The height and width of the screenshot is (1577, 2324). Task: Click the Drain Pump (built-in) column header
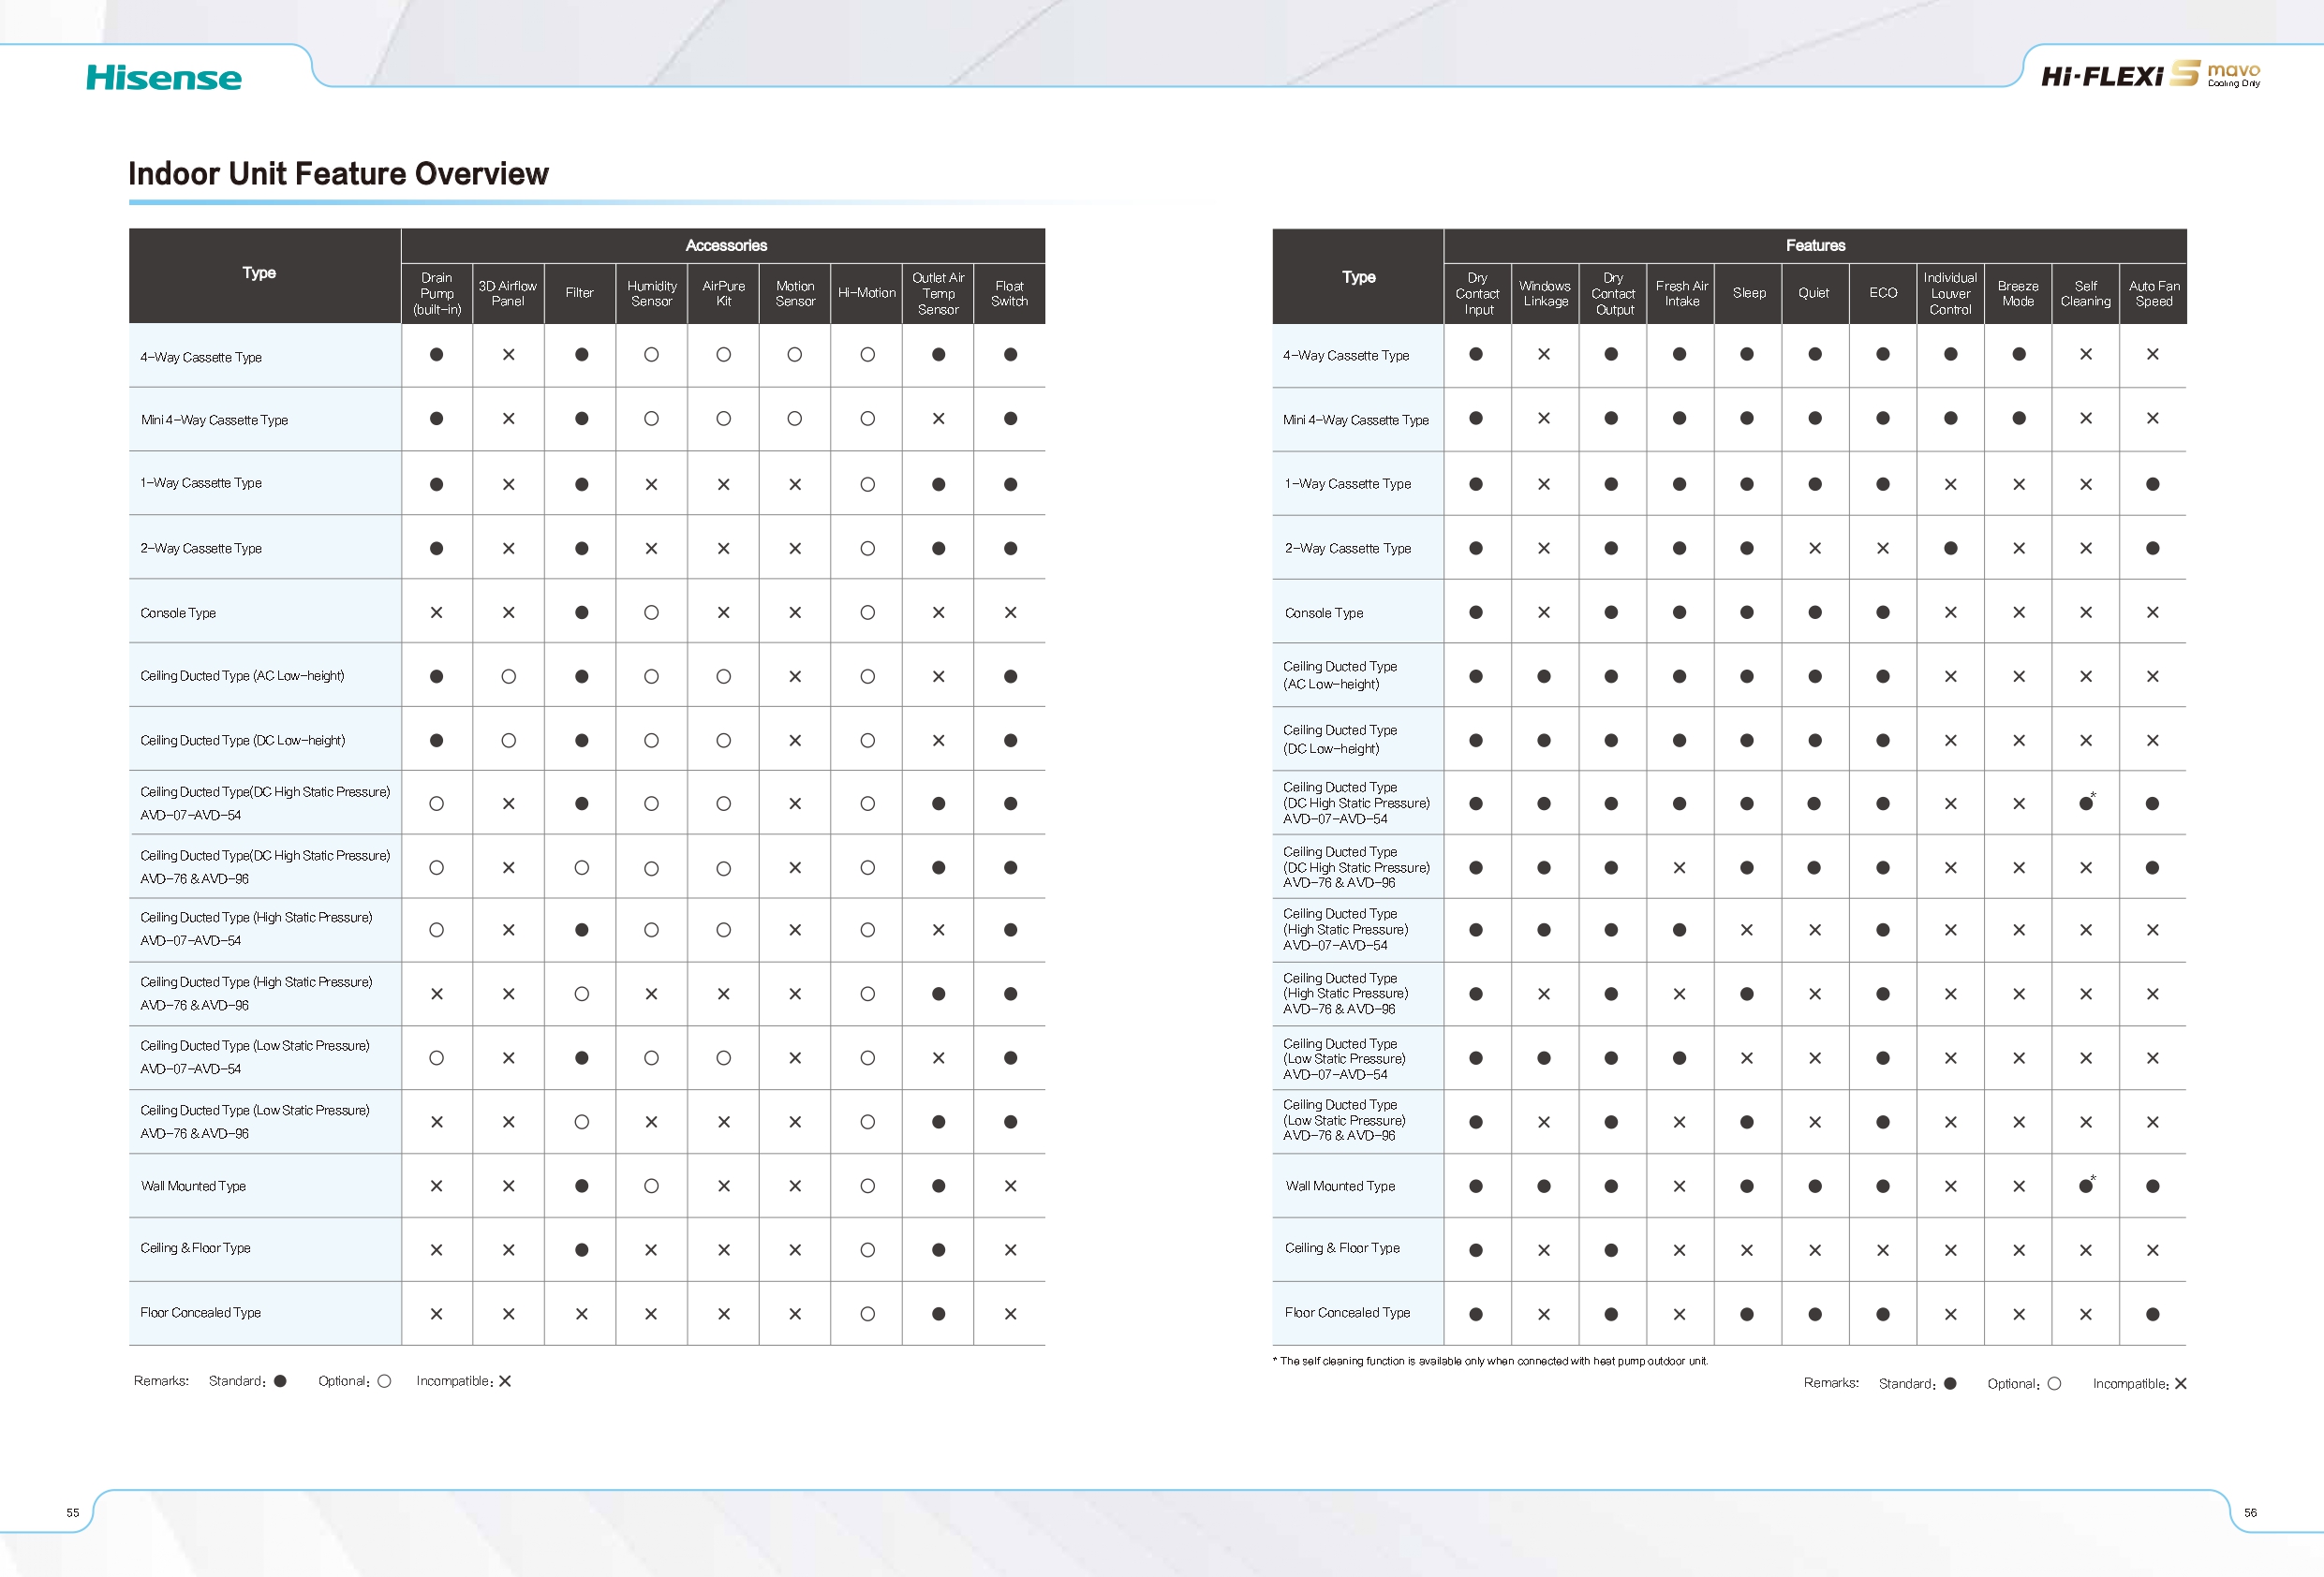coord(437,293)
